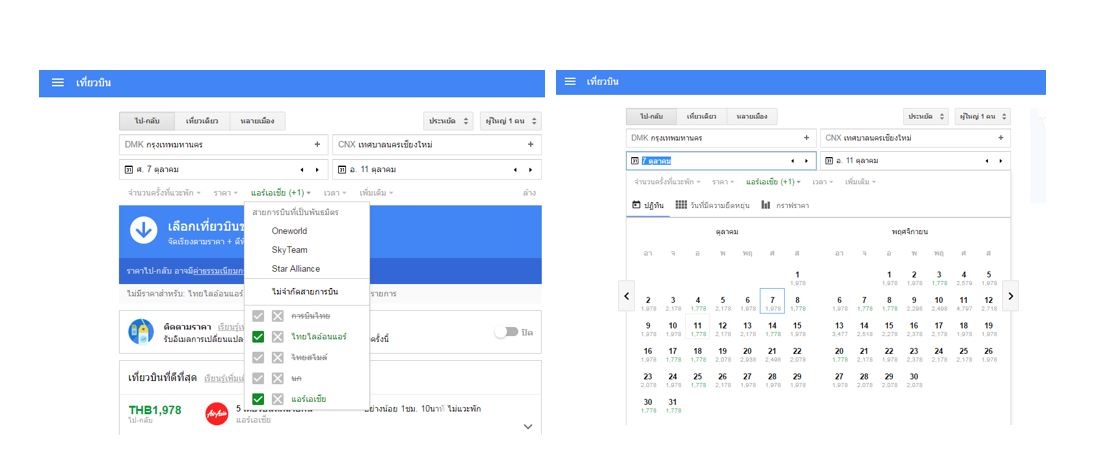Select เที่ยวเดียว one-way trip button
This screenshot has height=475, width=1103.
[x=203, y=121]
